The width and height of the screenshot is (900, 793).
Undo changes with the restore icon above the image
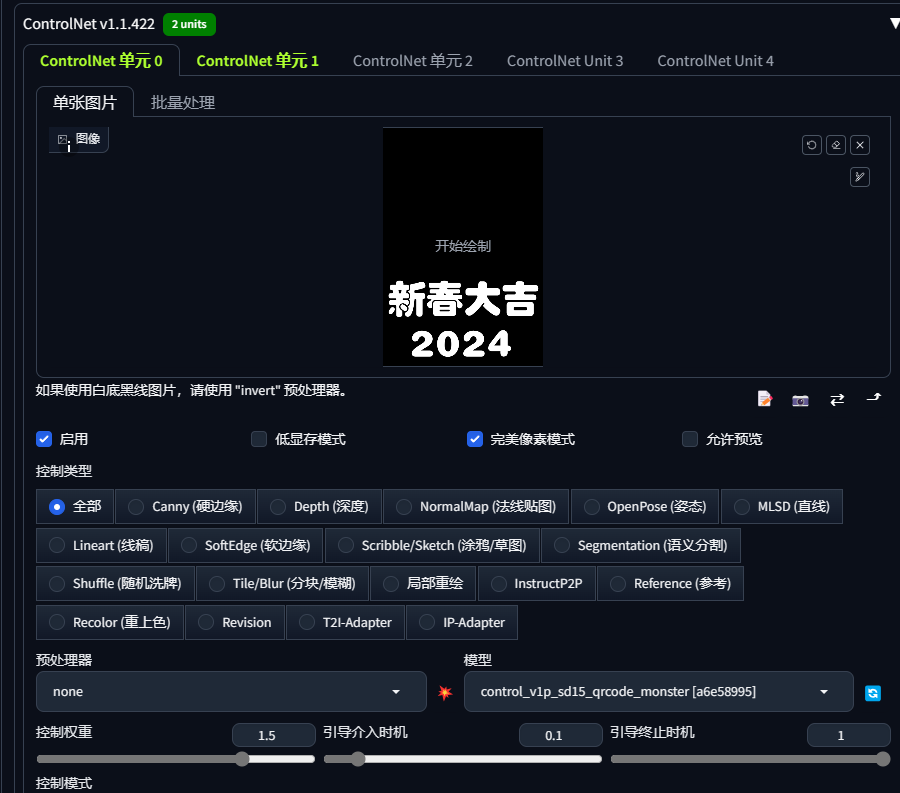(x=811, y=145)
